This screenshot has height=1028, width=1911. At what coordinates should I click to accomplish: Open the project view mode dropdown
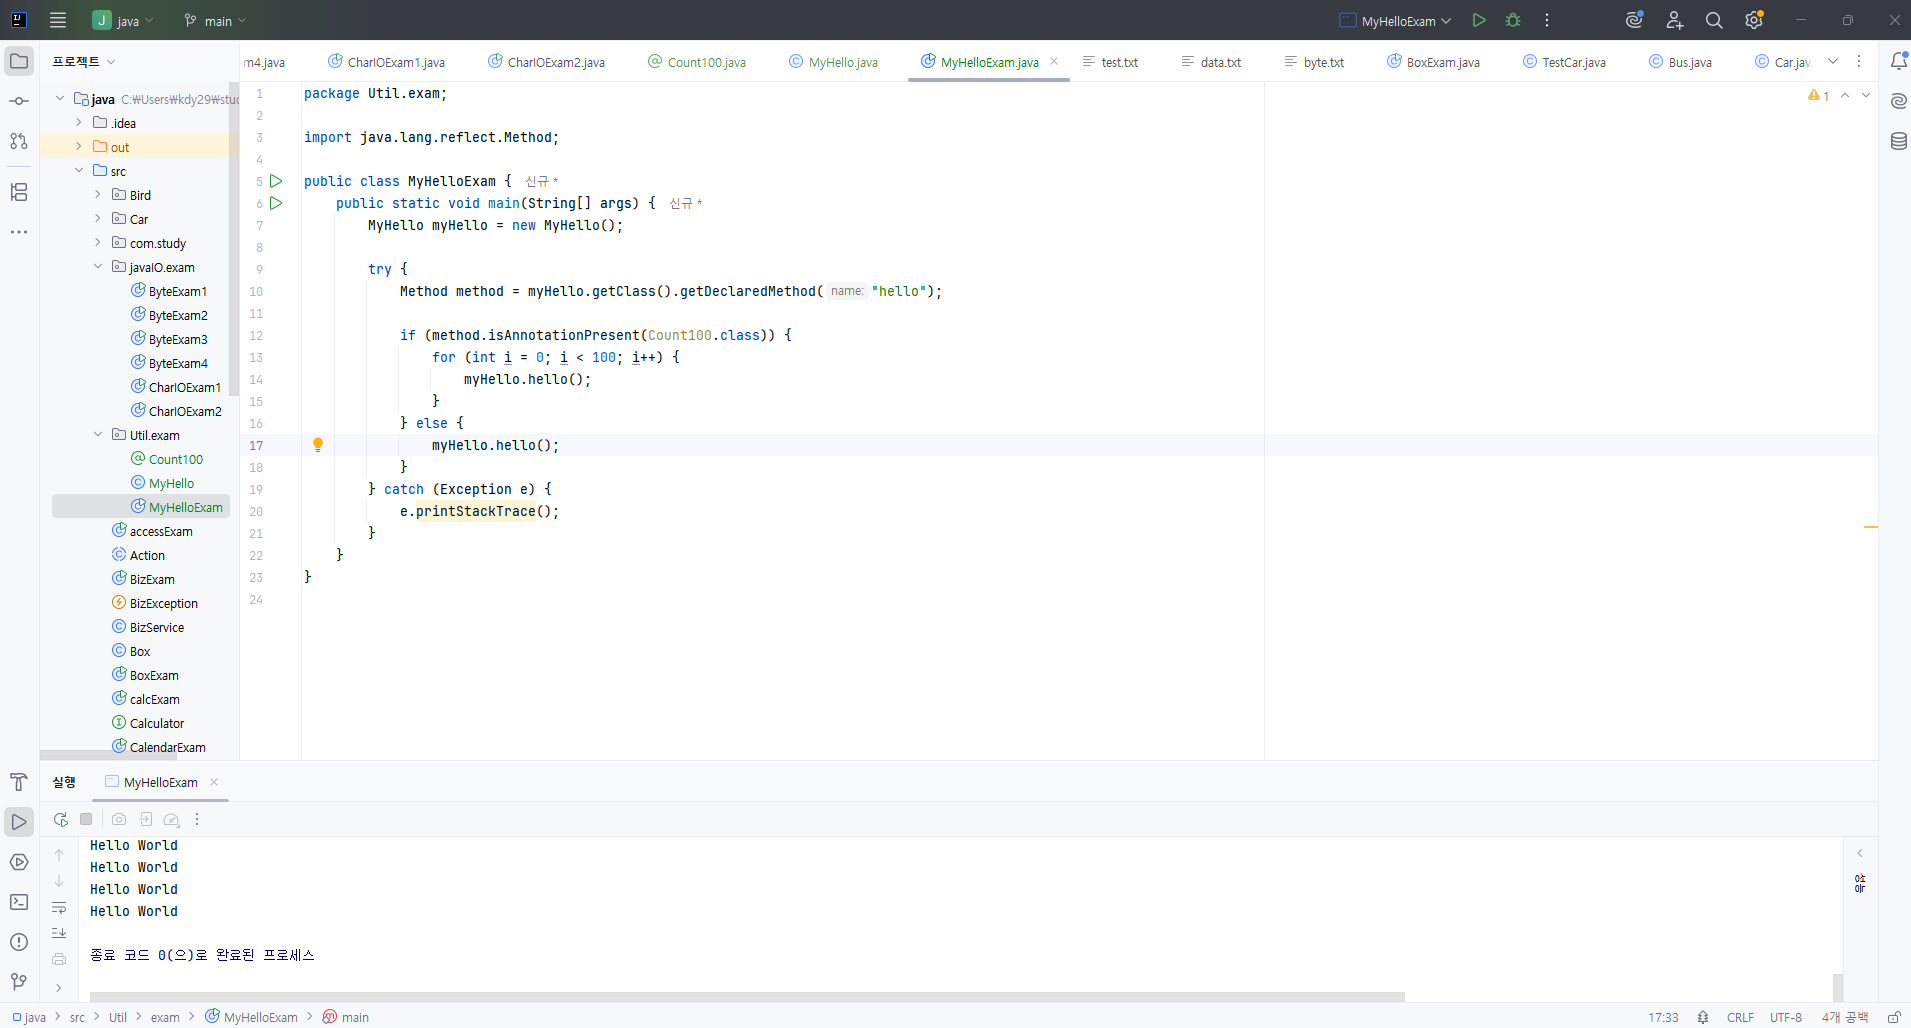(84, 61)
